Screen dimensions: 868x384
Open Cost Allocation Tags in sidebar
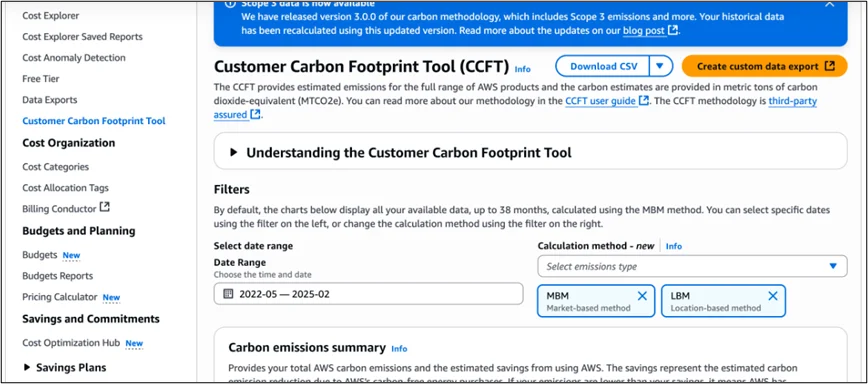point(65,188)
